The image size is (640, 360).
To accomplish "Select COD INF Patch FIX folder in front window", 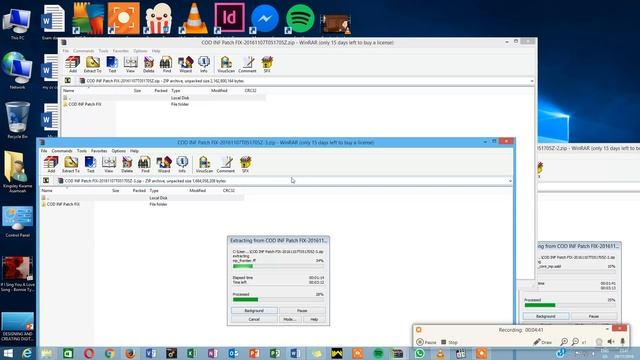I will (x=63, y=204).
